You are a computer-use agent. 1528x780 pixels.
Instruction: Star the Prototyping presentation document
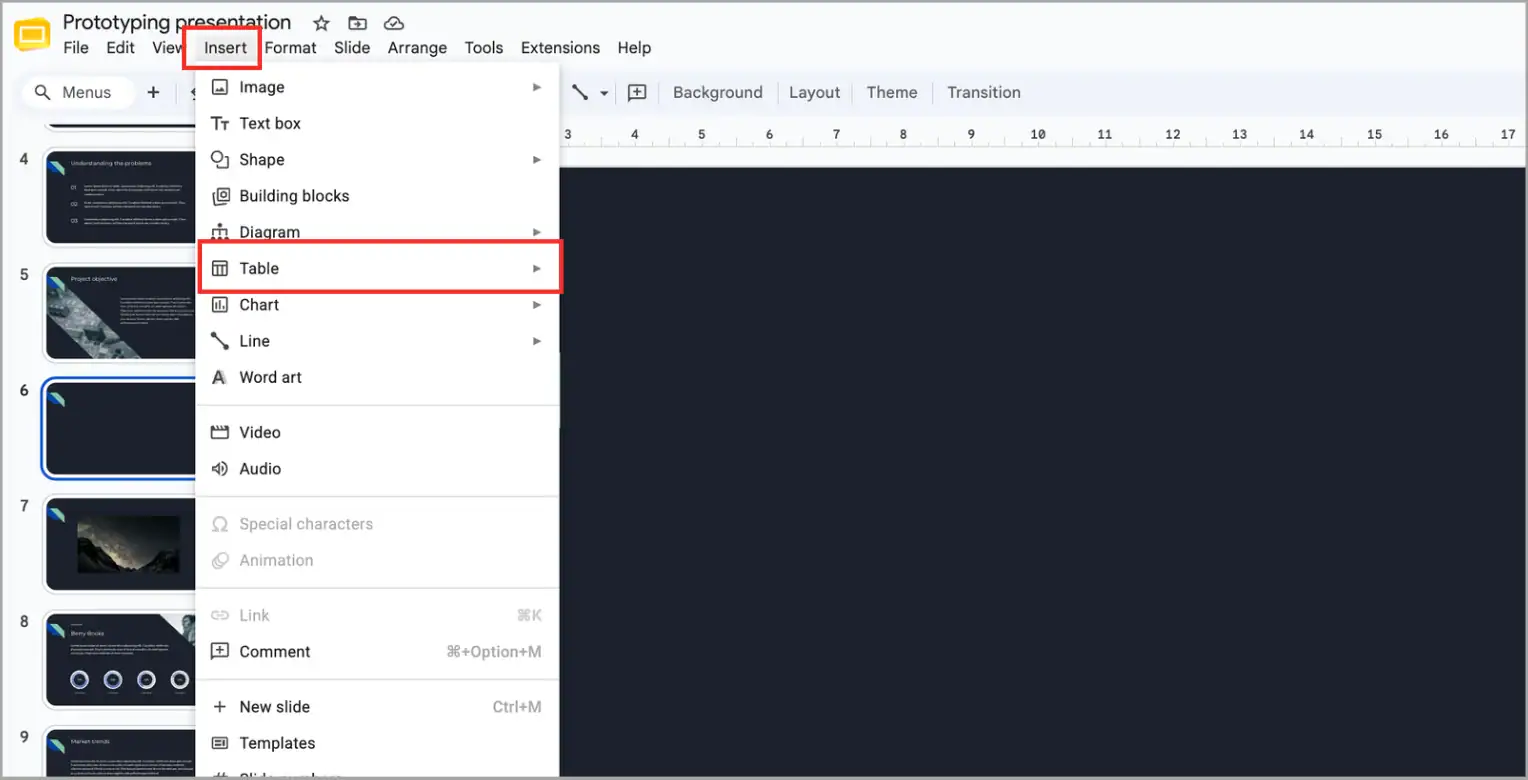(x=321, y=22)
